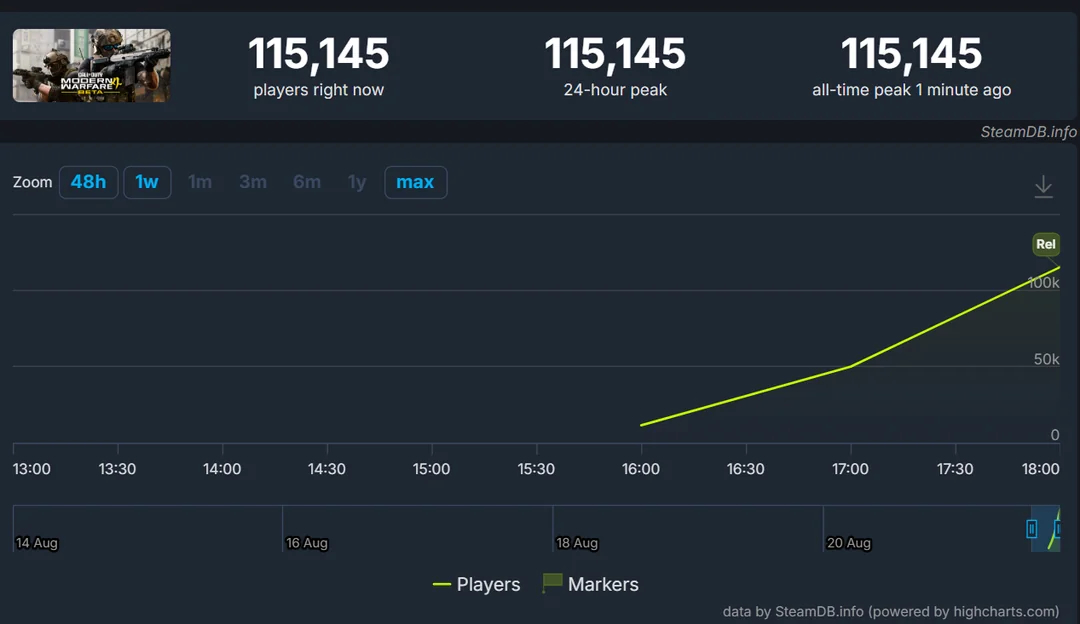Viewport: 1080px width, 624px height.
Task: Click the 17:00 axis label
Action: (850, 469)
